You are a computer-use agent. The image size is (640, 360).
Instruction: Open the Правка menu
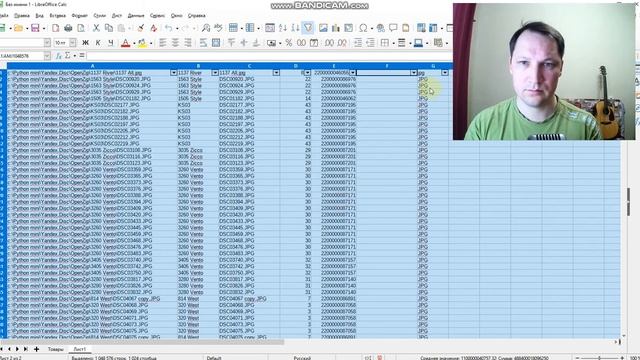point(22,16)
